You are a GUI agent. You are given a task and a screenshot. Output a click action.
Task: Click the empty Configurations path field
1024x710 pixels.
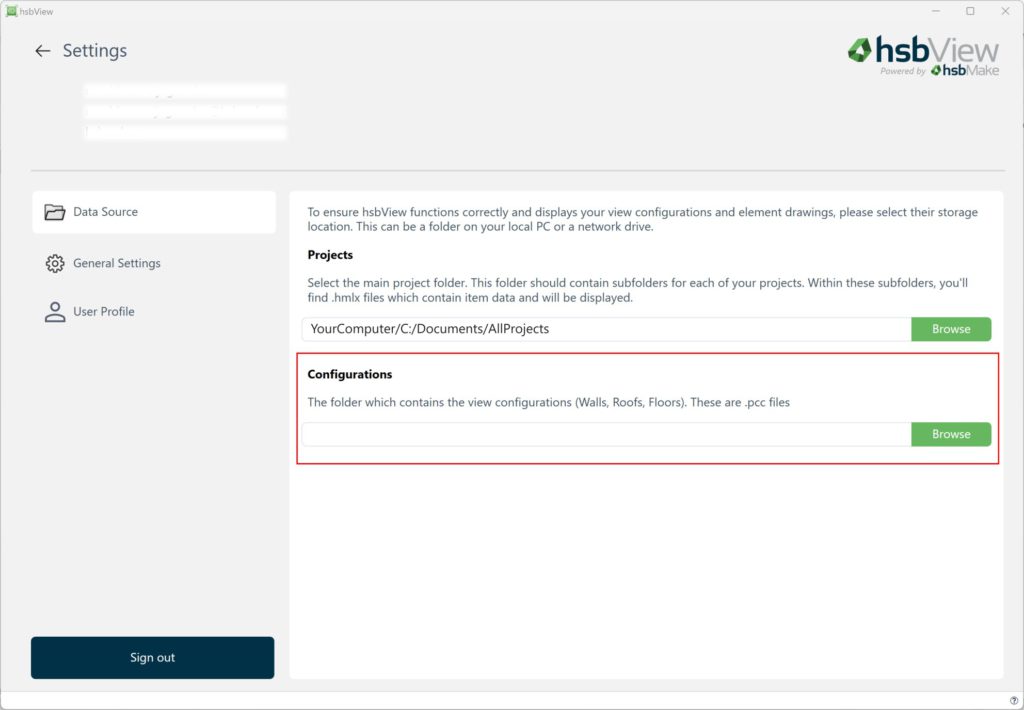[606, 434]
